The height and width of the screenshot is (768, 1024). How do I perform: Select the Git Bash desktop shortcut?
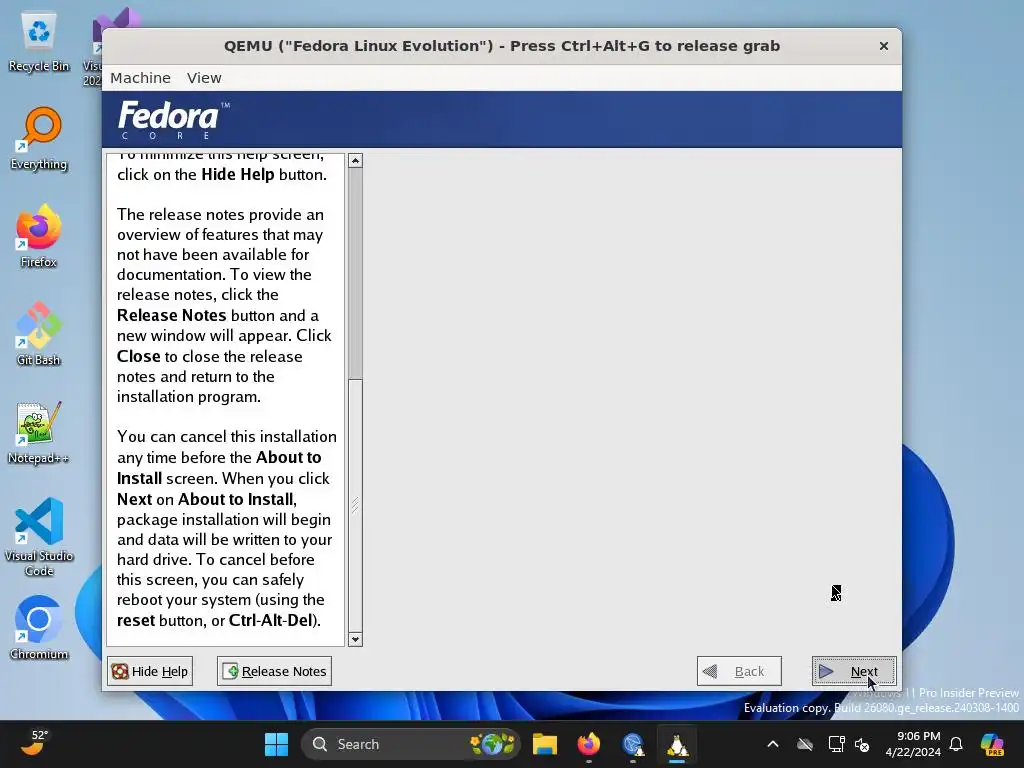[x=39, y=334]
